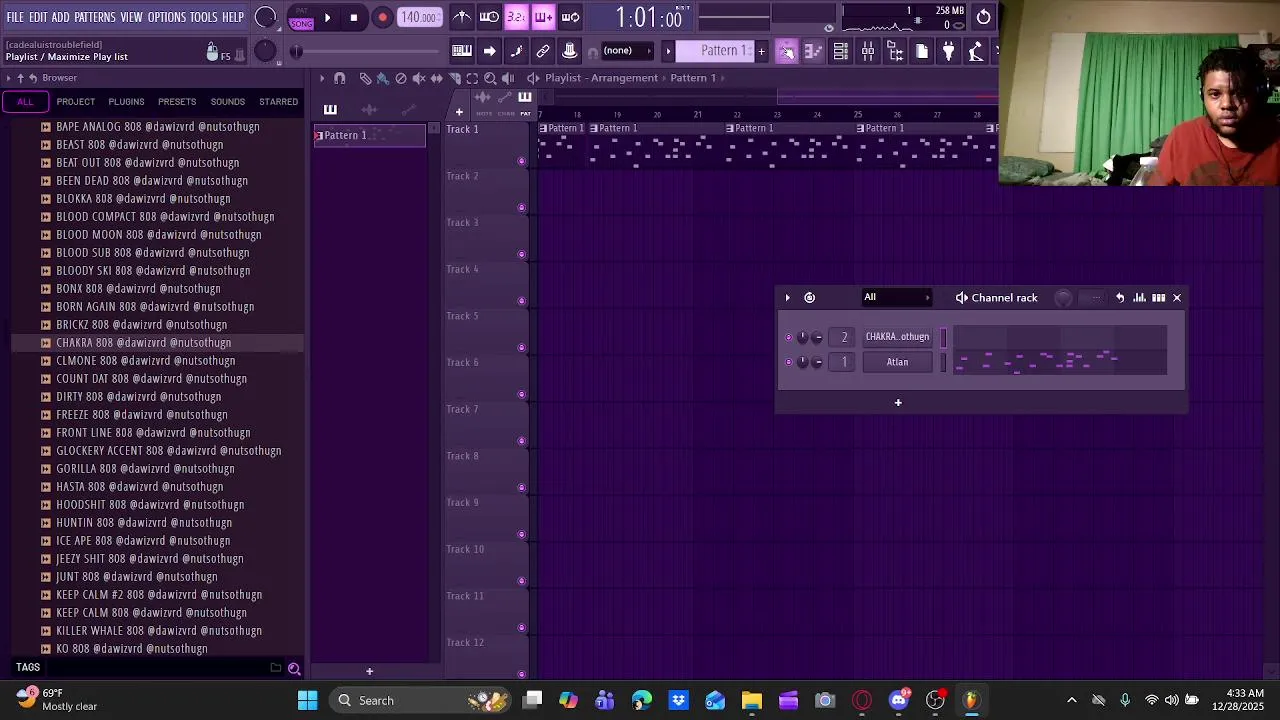Screen dimensions: 1280x720
Task: Select Pattern 1 in the pattern picker
Action: [370, 135]
